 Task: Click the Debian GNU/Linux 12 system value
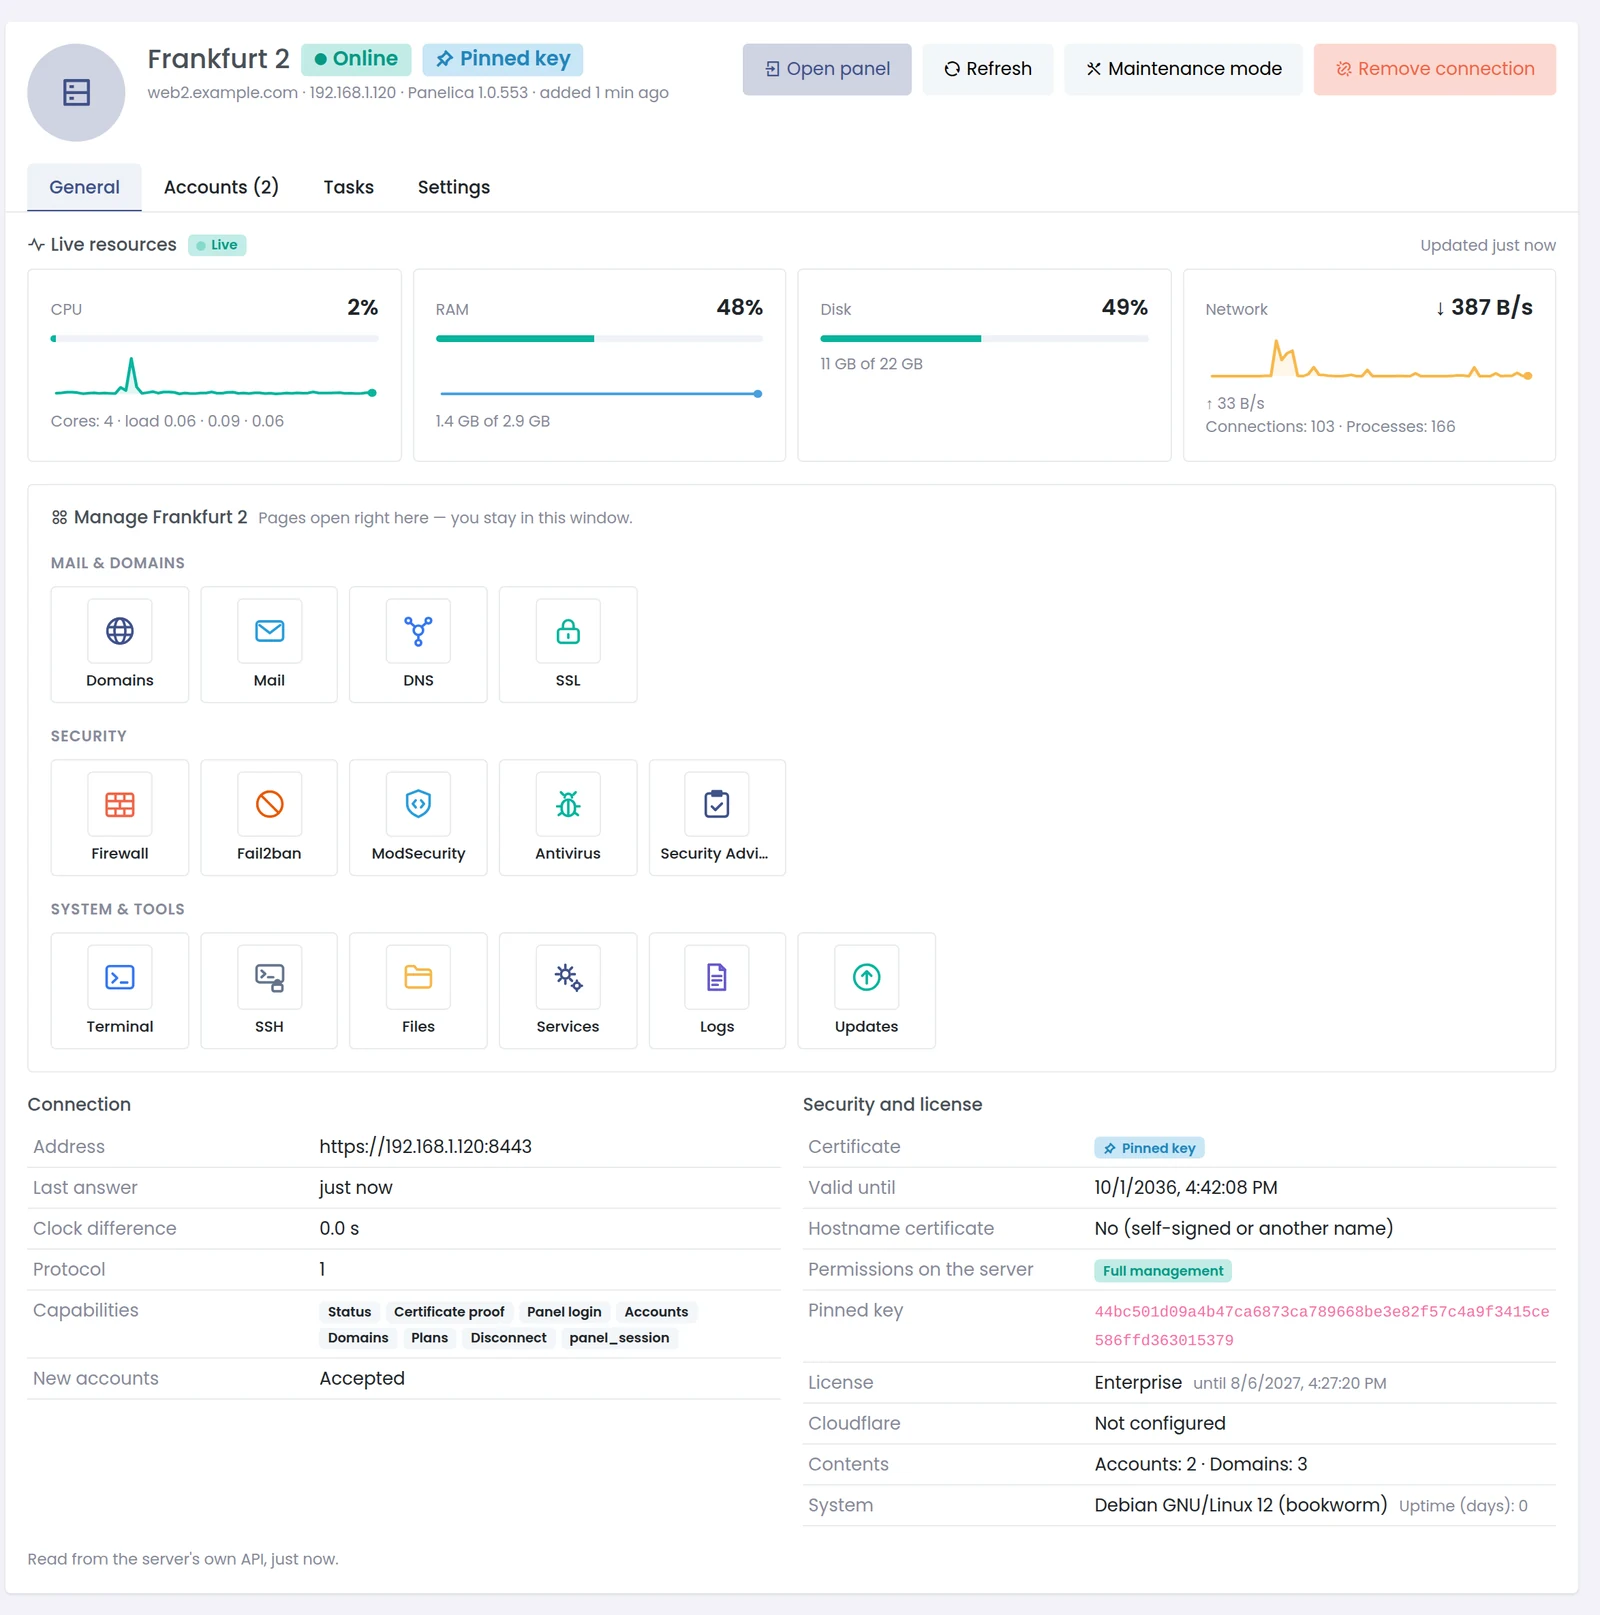point(1241,1505)
